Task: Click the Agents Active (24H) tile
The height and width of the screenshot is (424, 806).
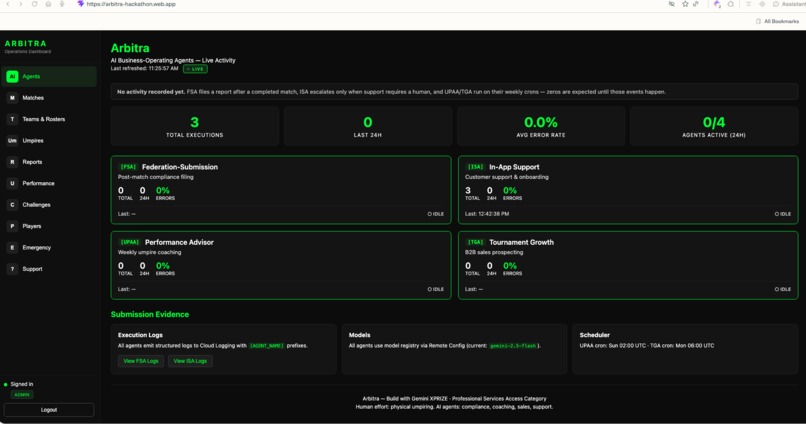Action: (714, 126)
